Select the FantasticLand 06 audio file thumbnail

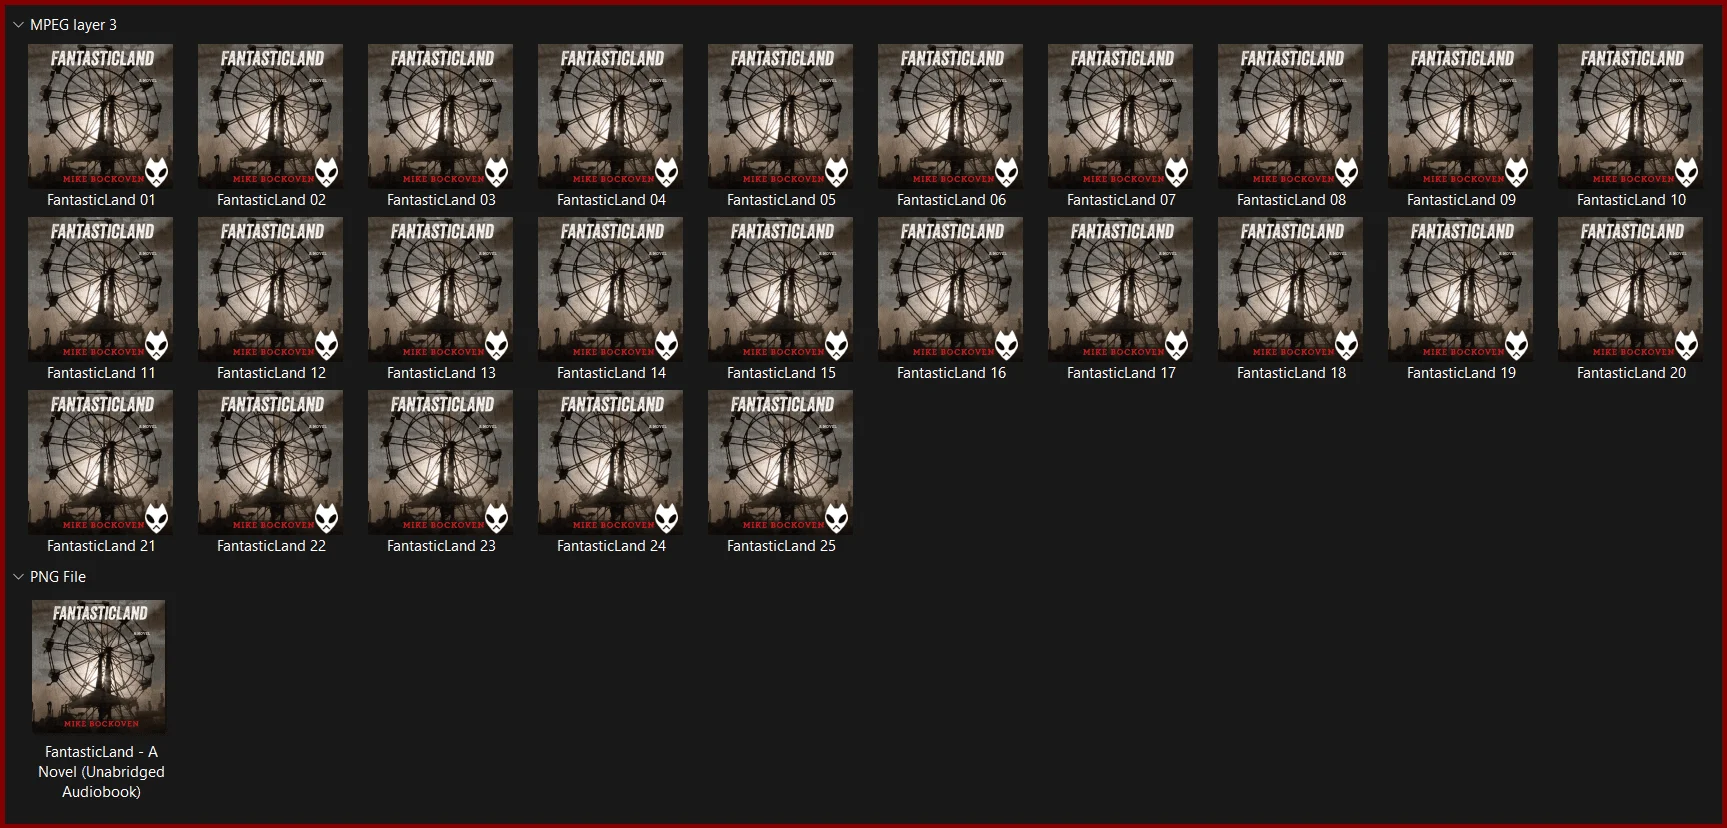point(951,116)
